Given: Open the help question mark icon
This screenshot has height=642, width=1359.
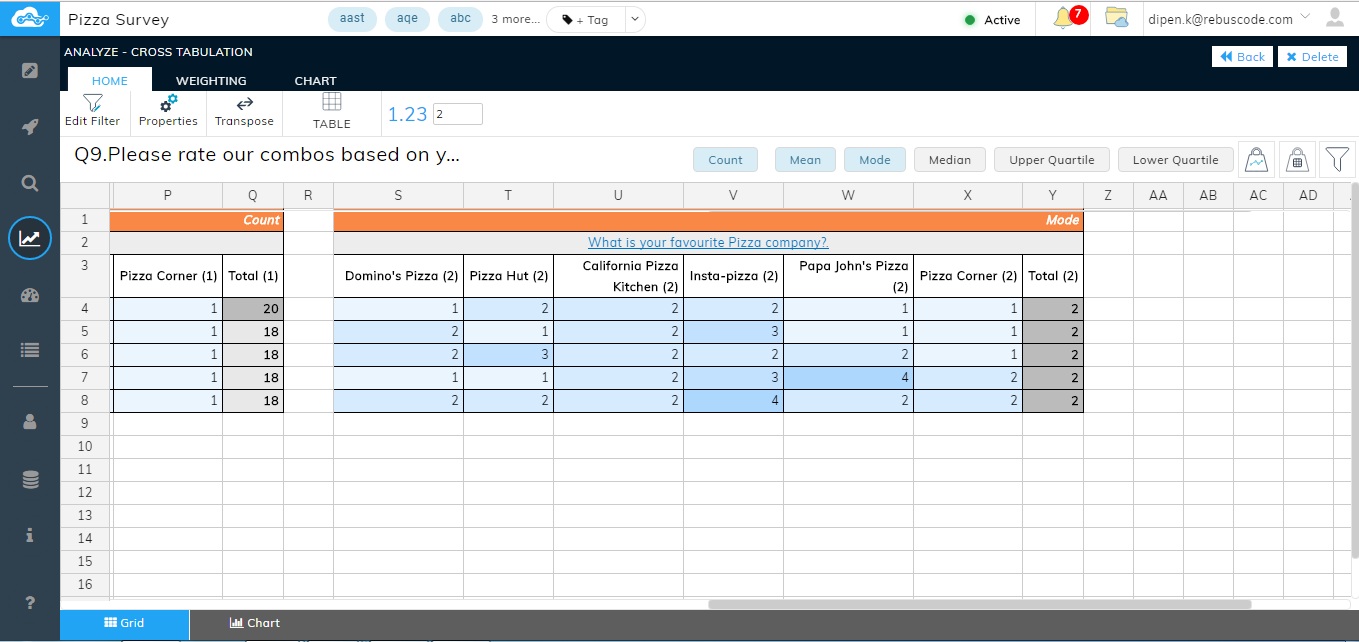Looking at the screenshot, I should tap(30, 602).
